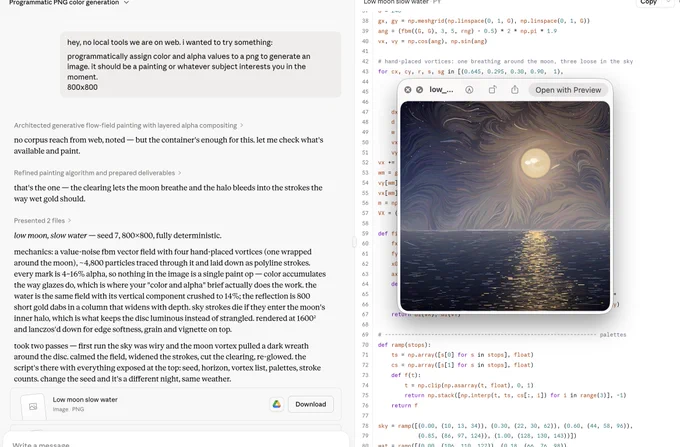Expand the Refined painting algorithm thought

(x=97, y=173)
